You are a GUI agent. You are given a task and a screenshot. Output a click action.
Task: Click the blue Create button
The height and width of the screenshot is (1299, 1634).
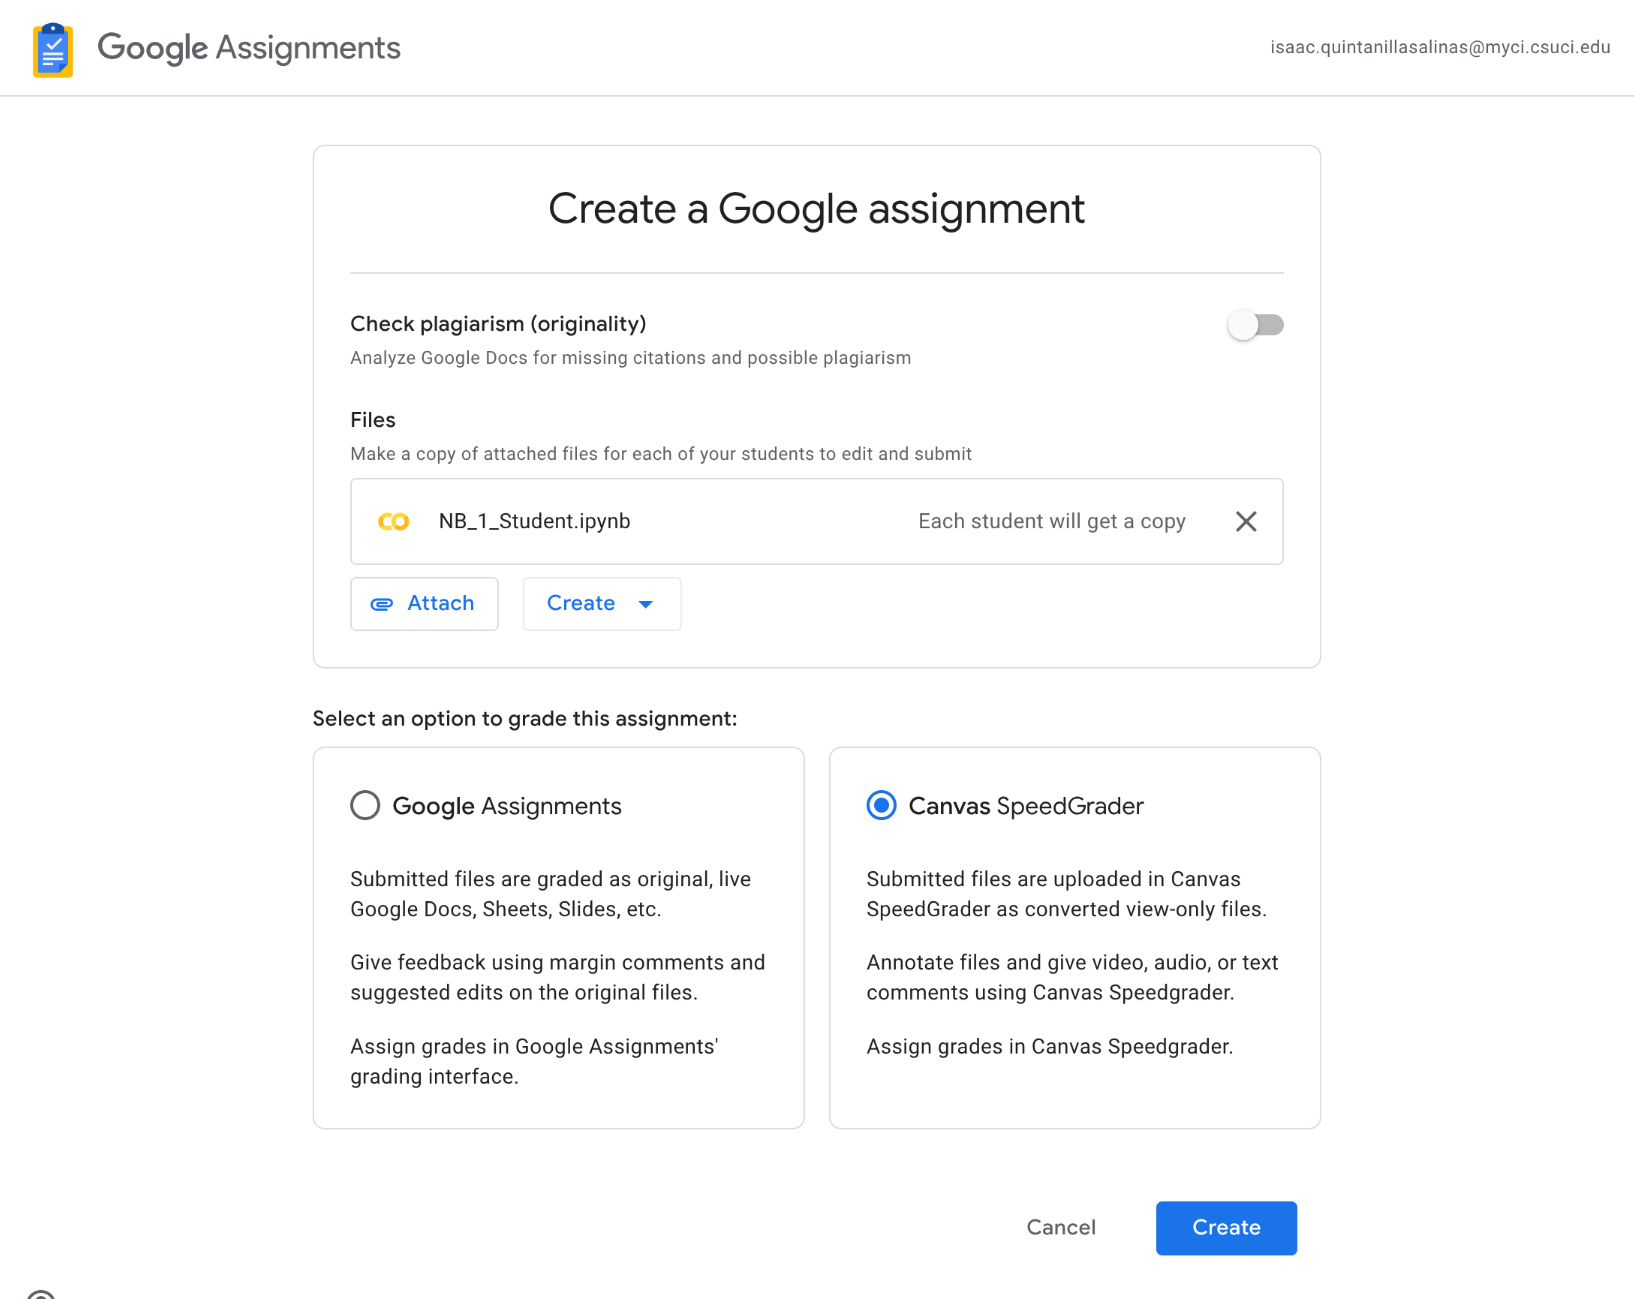tap(1225, 1227)
